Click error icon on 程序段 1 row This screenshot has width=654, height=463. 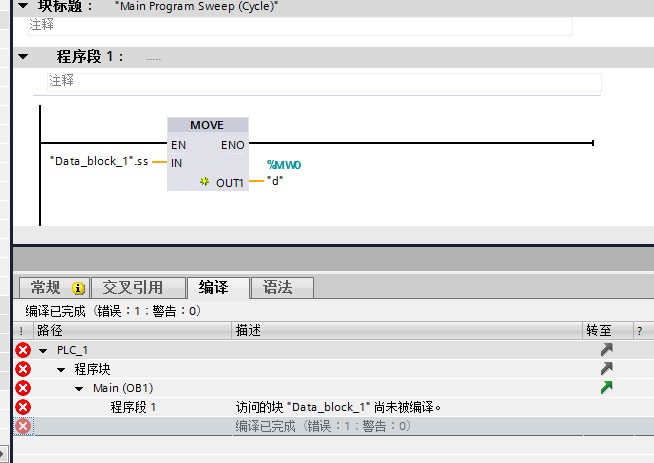tap(23, 407)
